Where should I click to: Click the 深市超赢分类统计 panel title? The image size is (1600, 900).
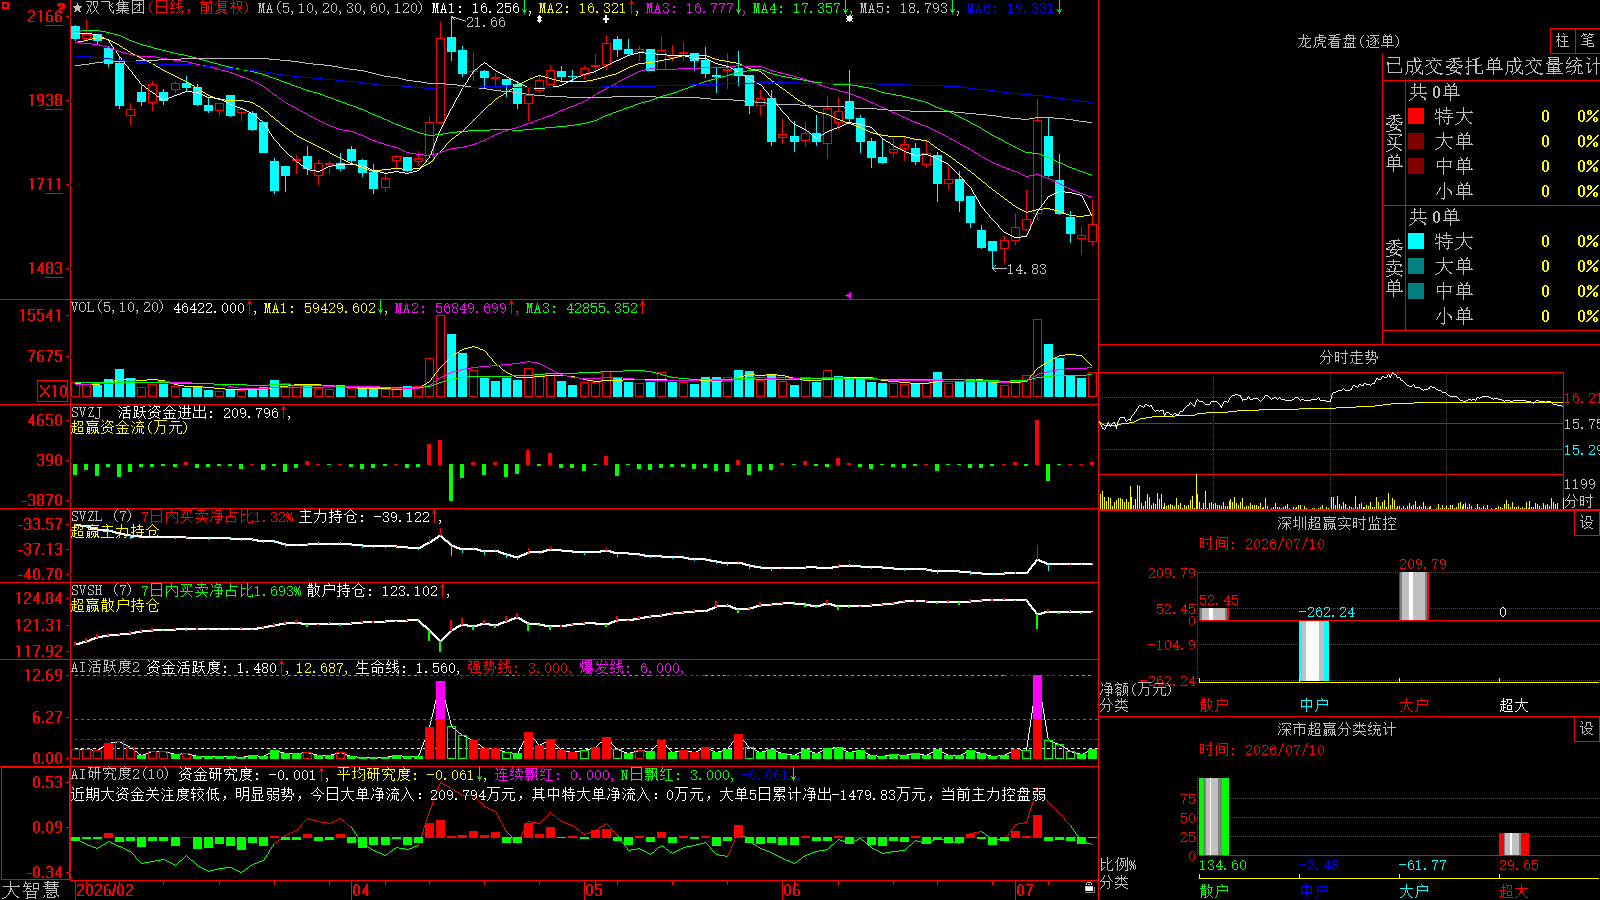(1337, 729)
